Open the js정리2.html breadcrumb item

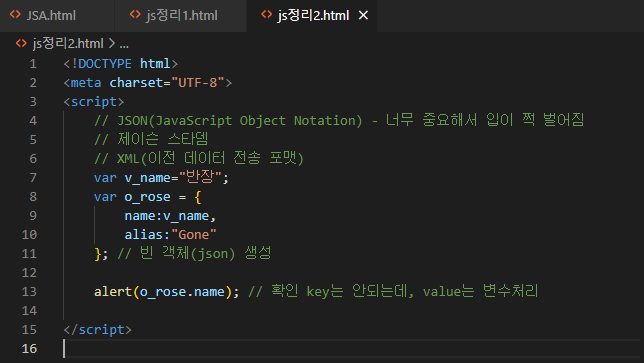[x=68, y=43]
